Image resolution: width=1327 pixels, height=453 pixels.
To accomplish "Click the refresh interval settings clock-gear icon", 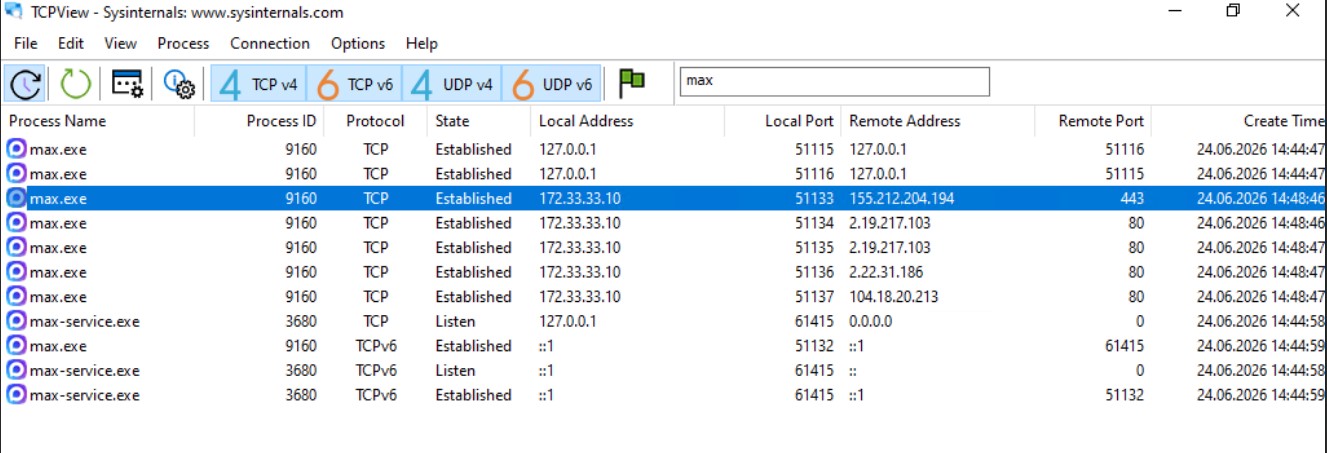I will click(x=179, y=84).
